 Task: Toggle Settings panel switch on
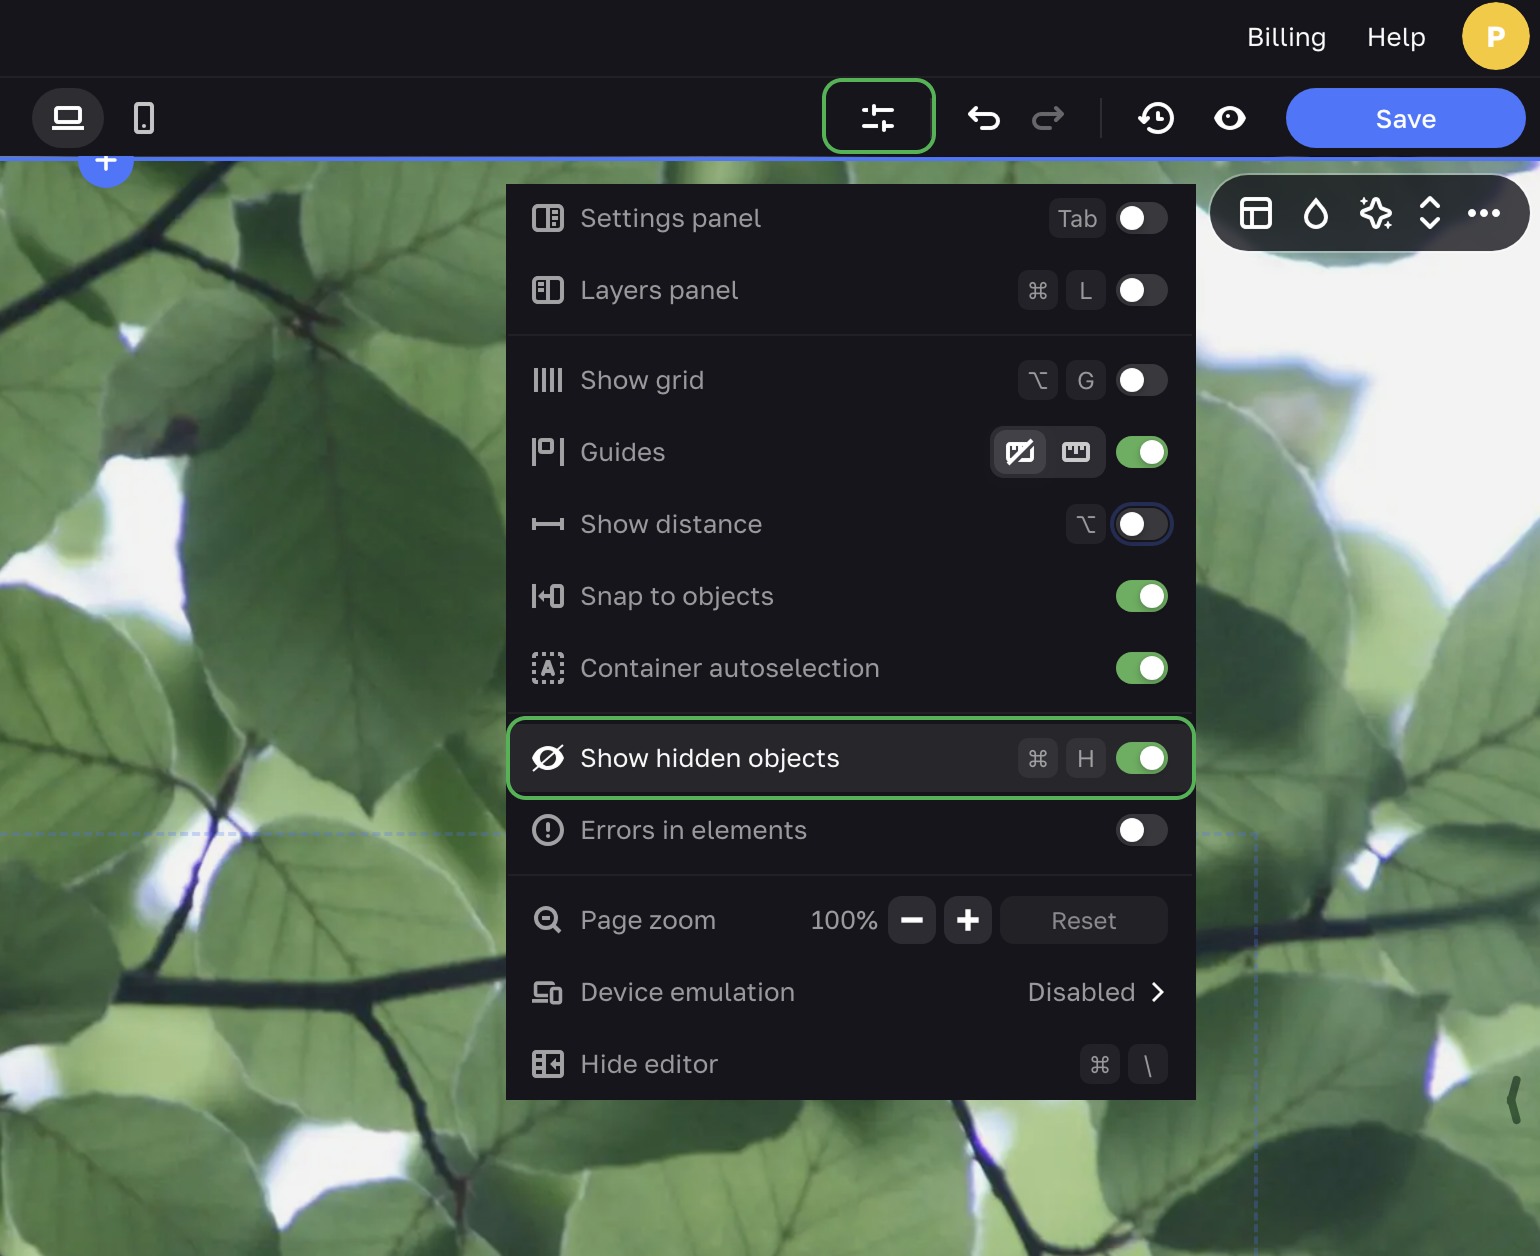click(x=1141, y=218)
